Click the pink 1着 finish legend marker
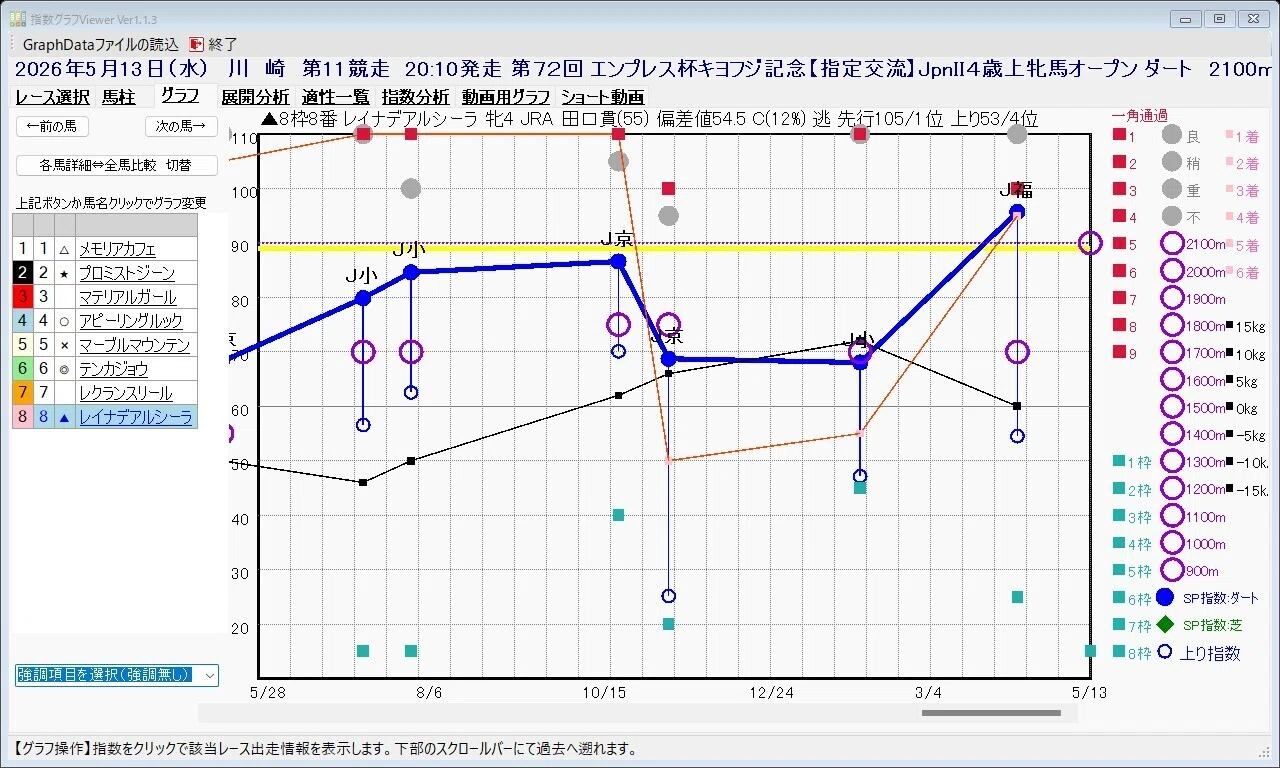Screen dimensions: 1280x768 tap(1229, 135)
